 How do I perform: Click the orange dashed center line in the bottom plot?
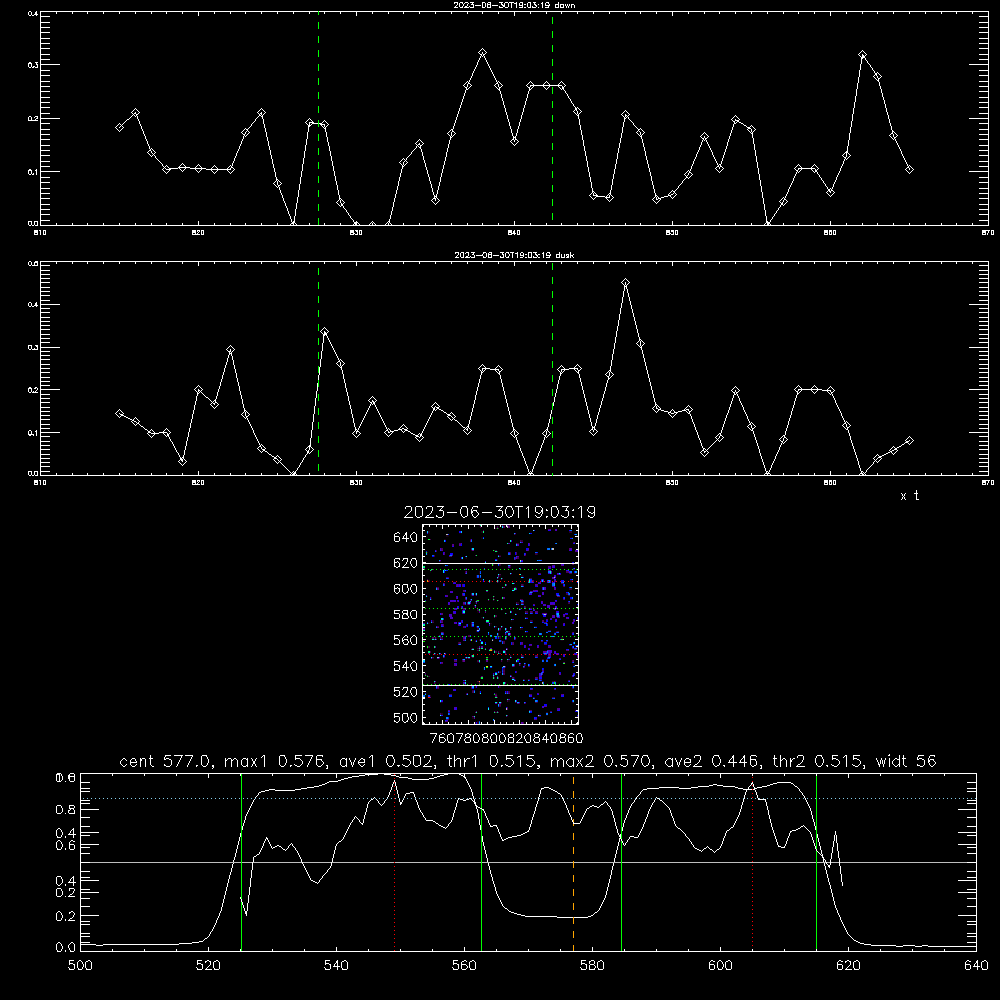click(x=573, y=862)
